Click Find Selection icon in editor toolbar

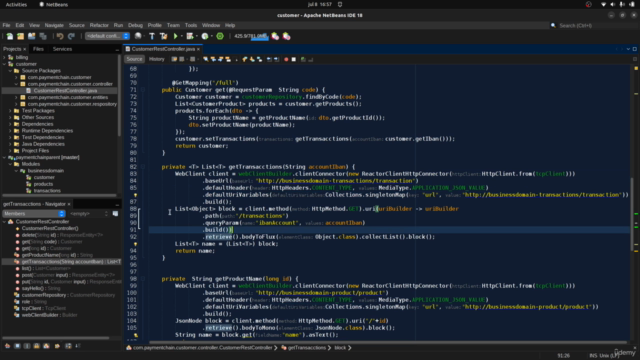pyautogui.click(x=206, y=60)
